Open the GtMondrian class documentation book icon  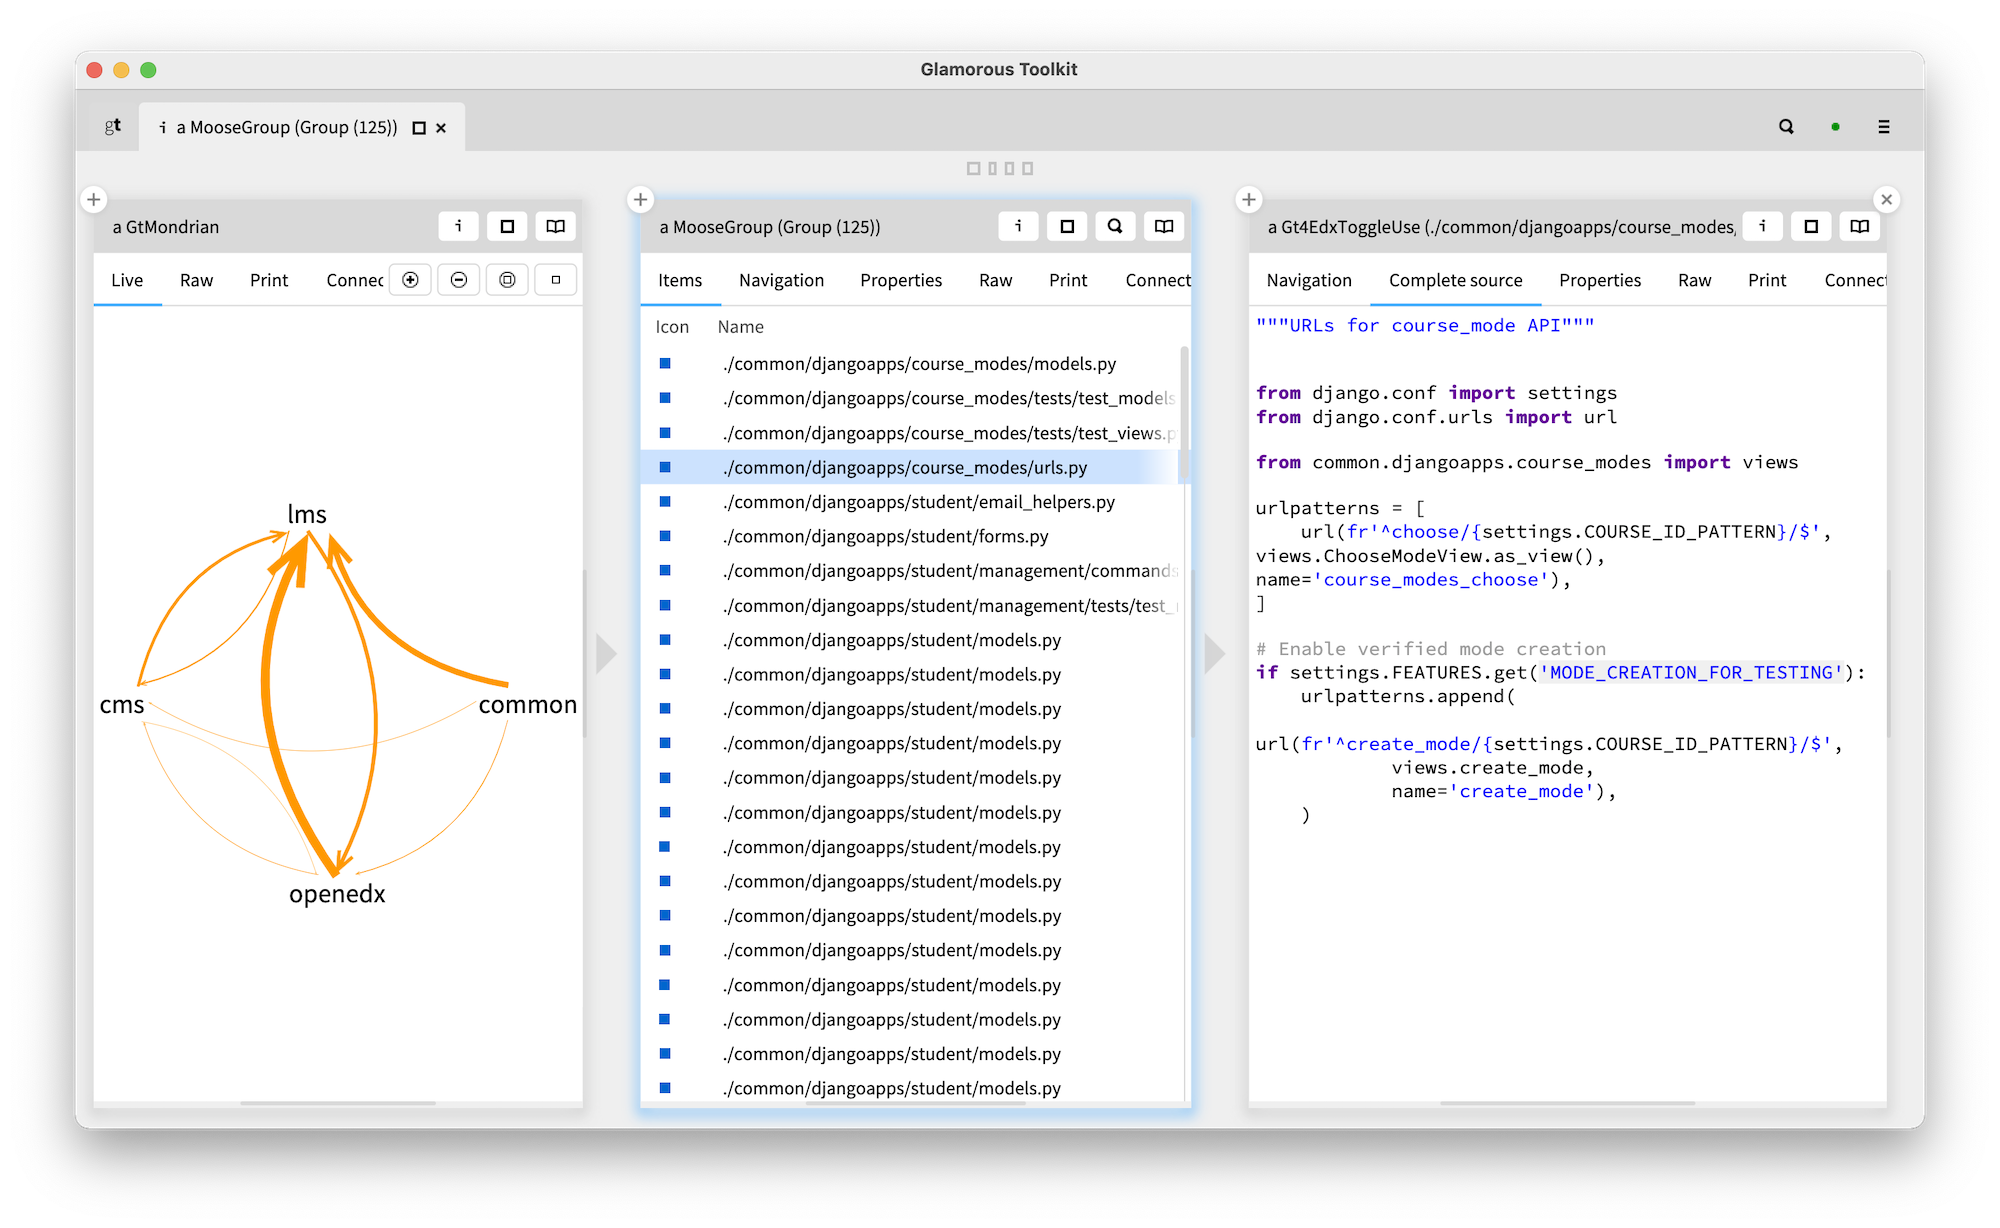coord(556,226)
